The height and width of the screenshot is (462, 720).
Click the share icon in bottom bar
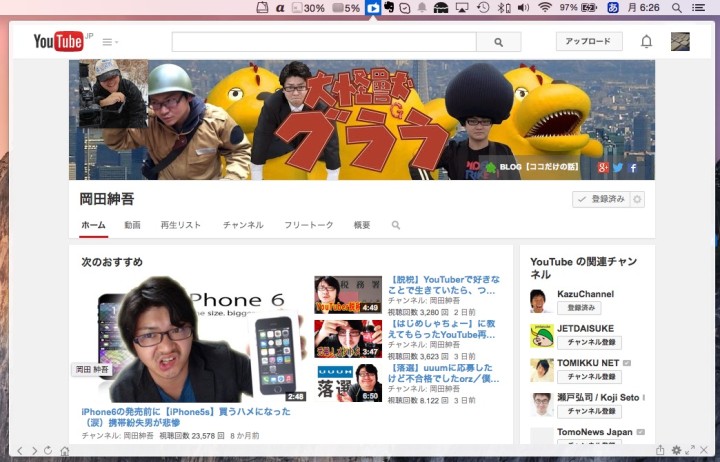tap(660, 450)
